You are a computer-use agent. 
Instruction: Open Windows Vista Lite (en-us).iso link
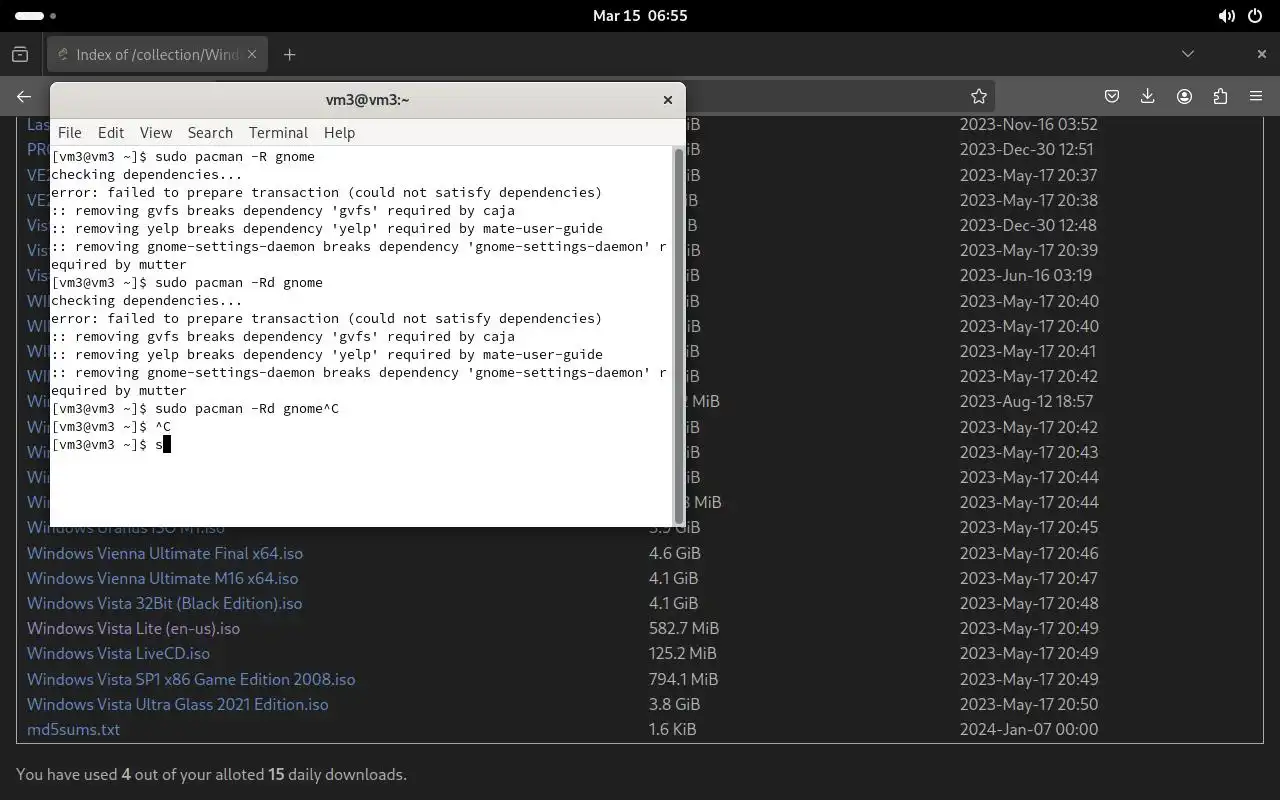133,628
